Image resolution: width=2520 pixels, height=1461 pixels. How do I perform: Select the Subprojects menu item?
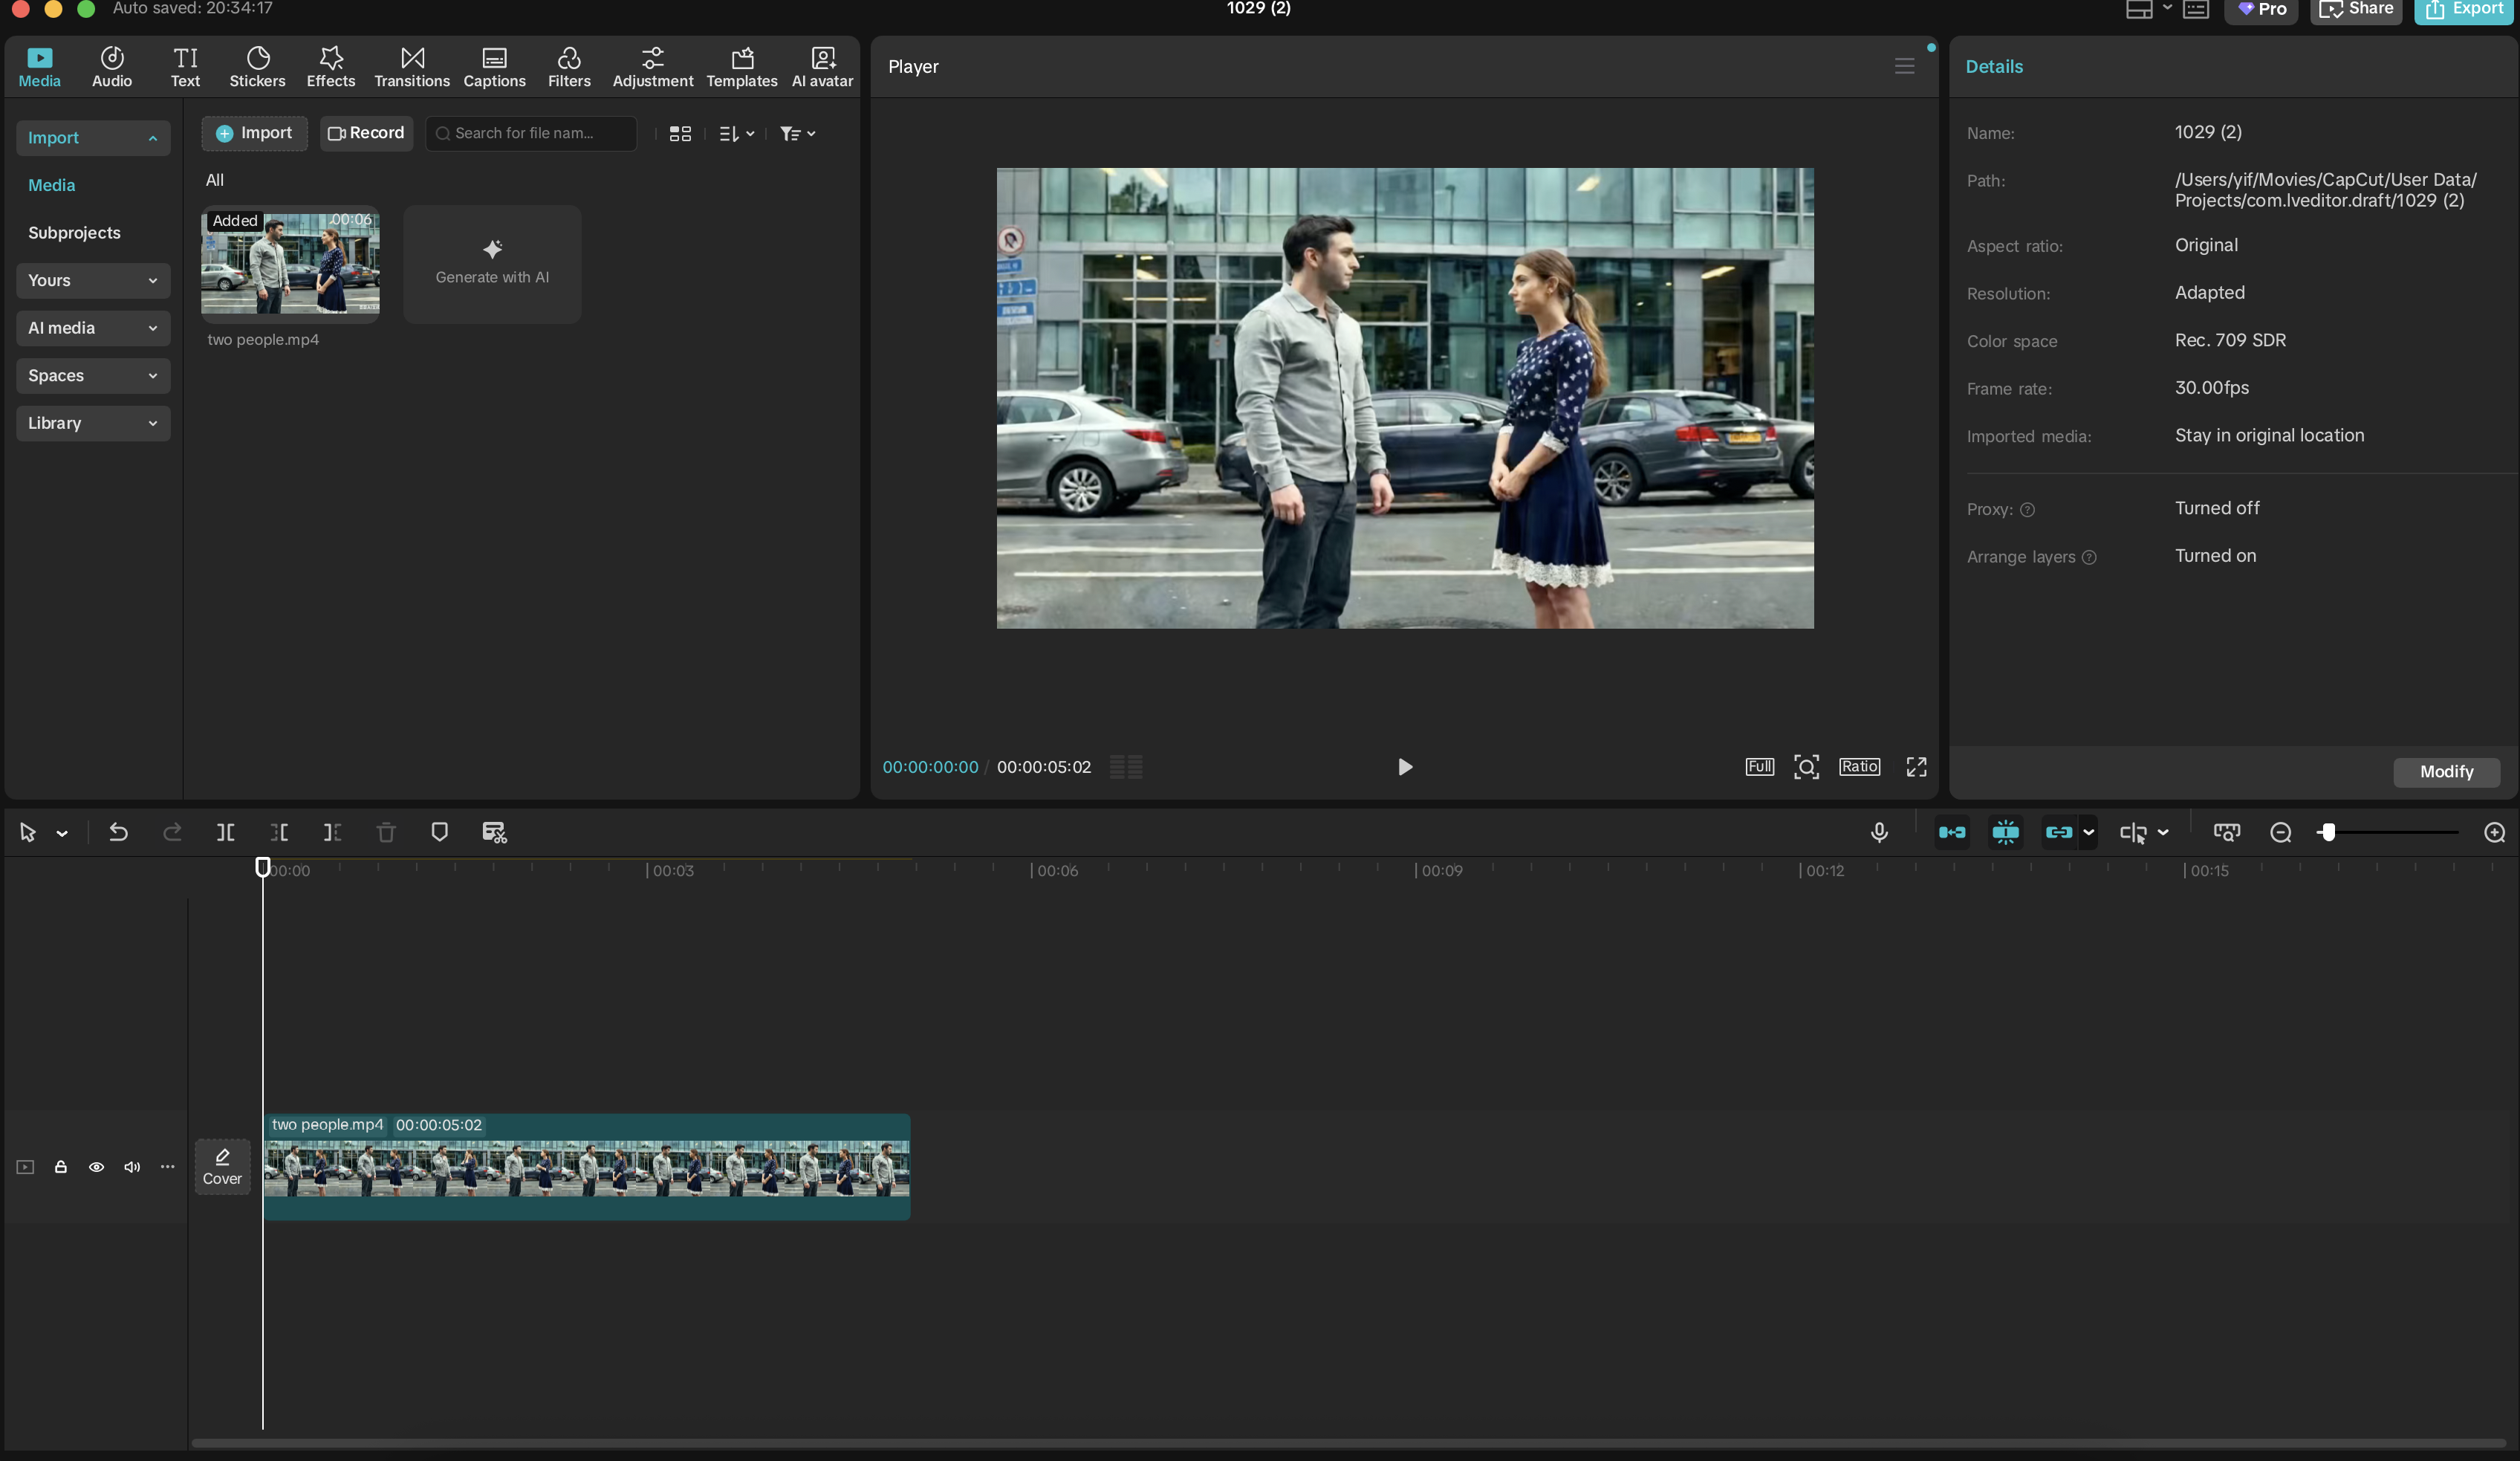click(x=74, y=232)
